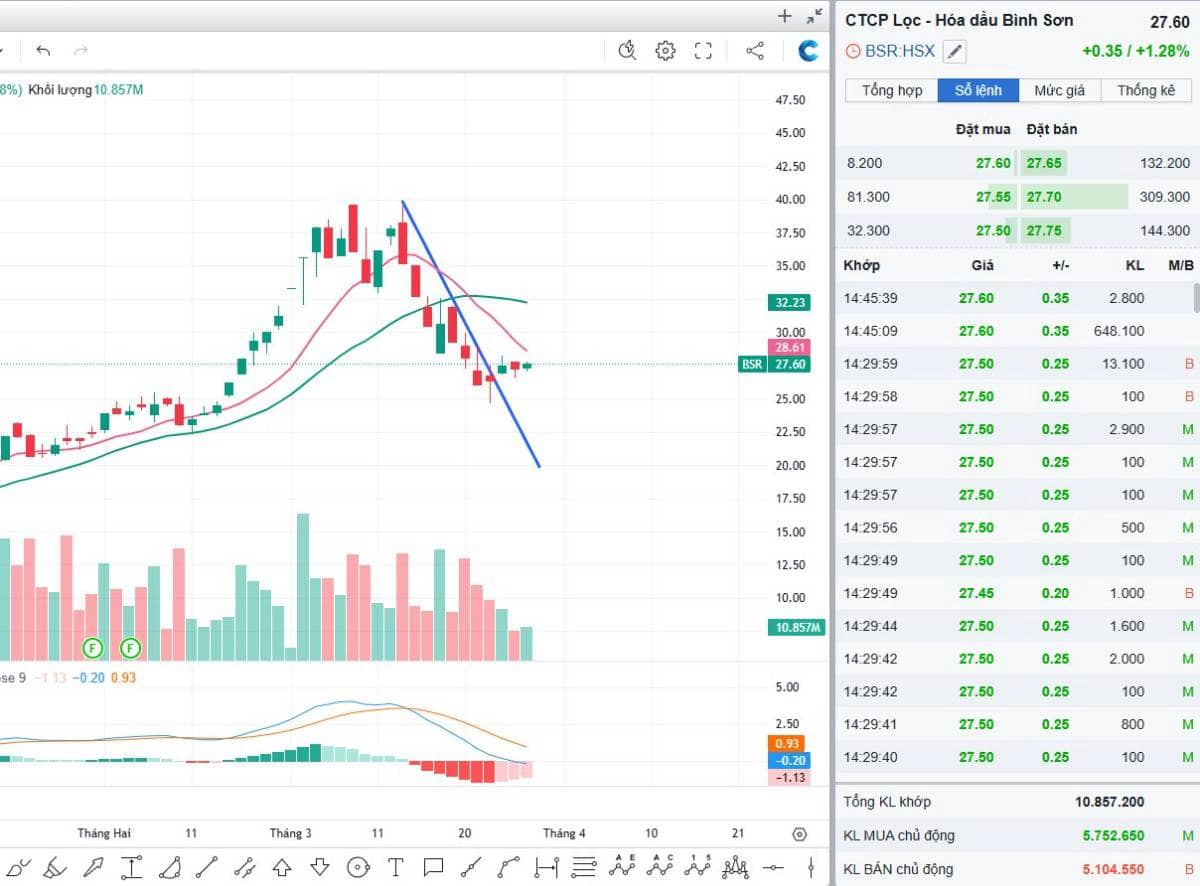The height and width of the screenshot is (886, 1200).
Task: Click the undo arrow in chart toolbar
Action: pos(43,51)
